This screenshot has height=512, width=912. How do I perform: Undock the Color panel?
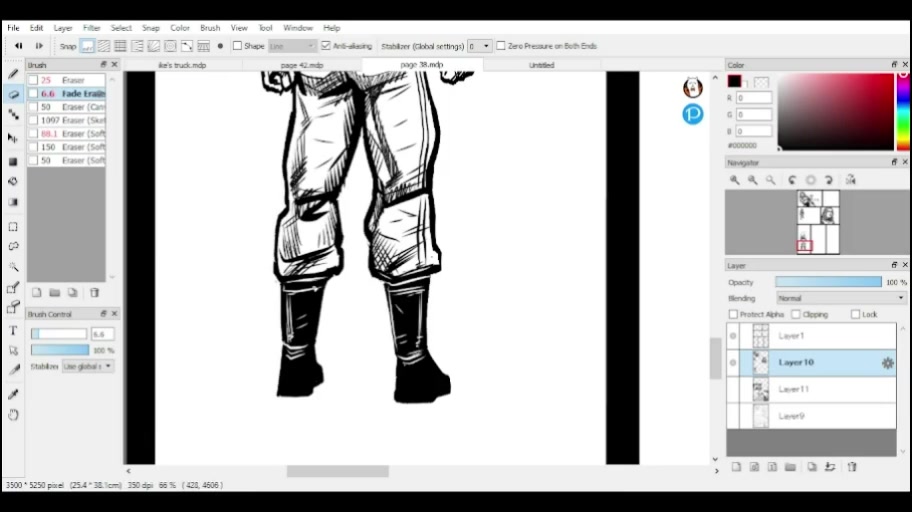pyautogui.click(x=894, y=65)
